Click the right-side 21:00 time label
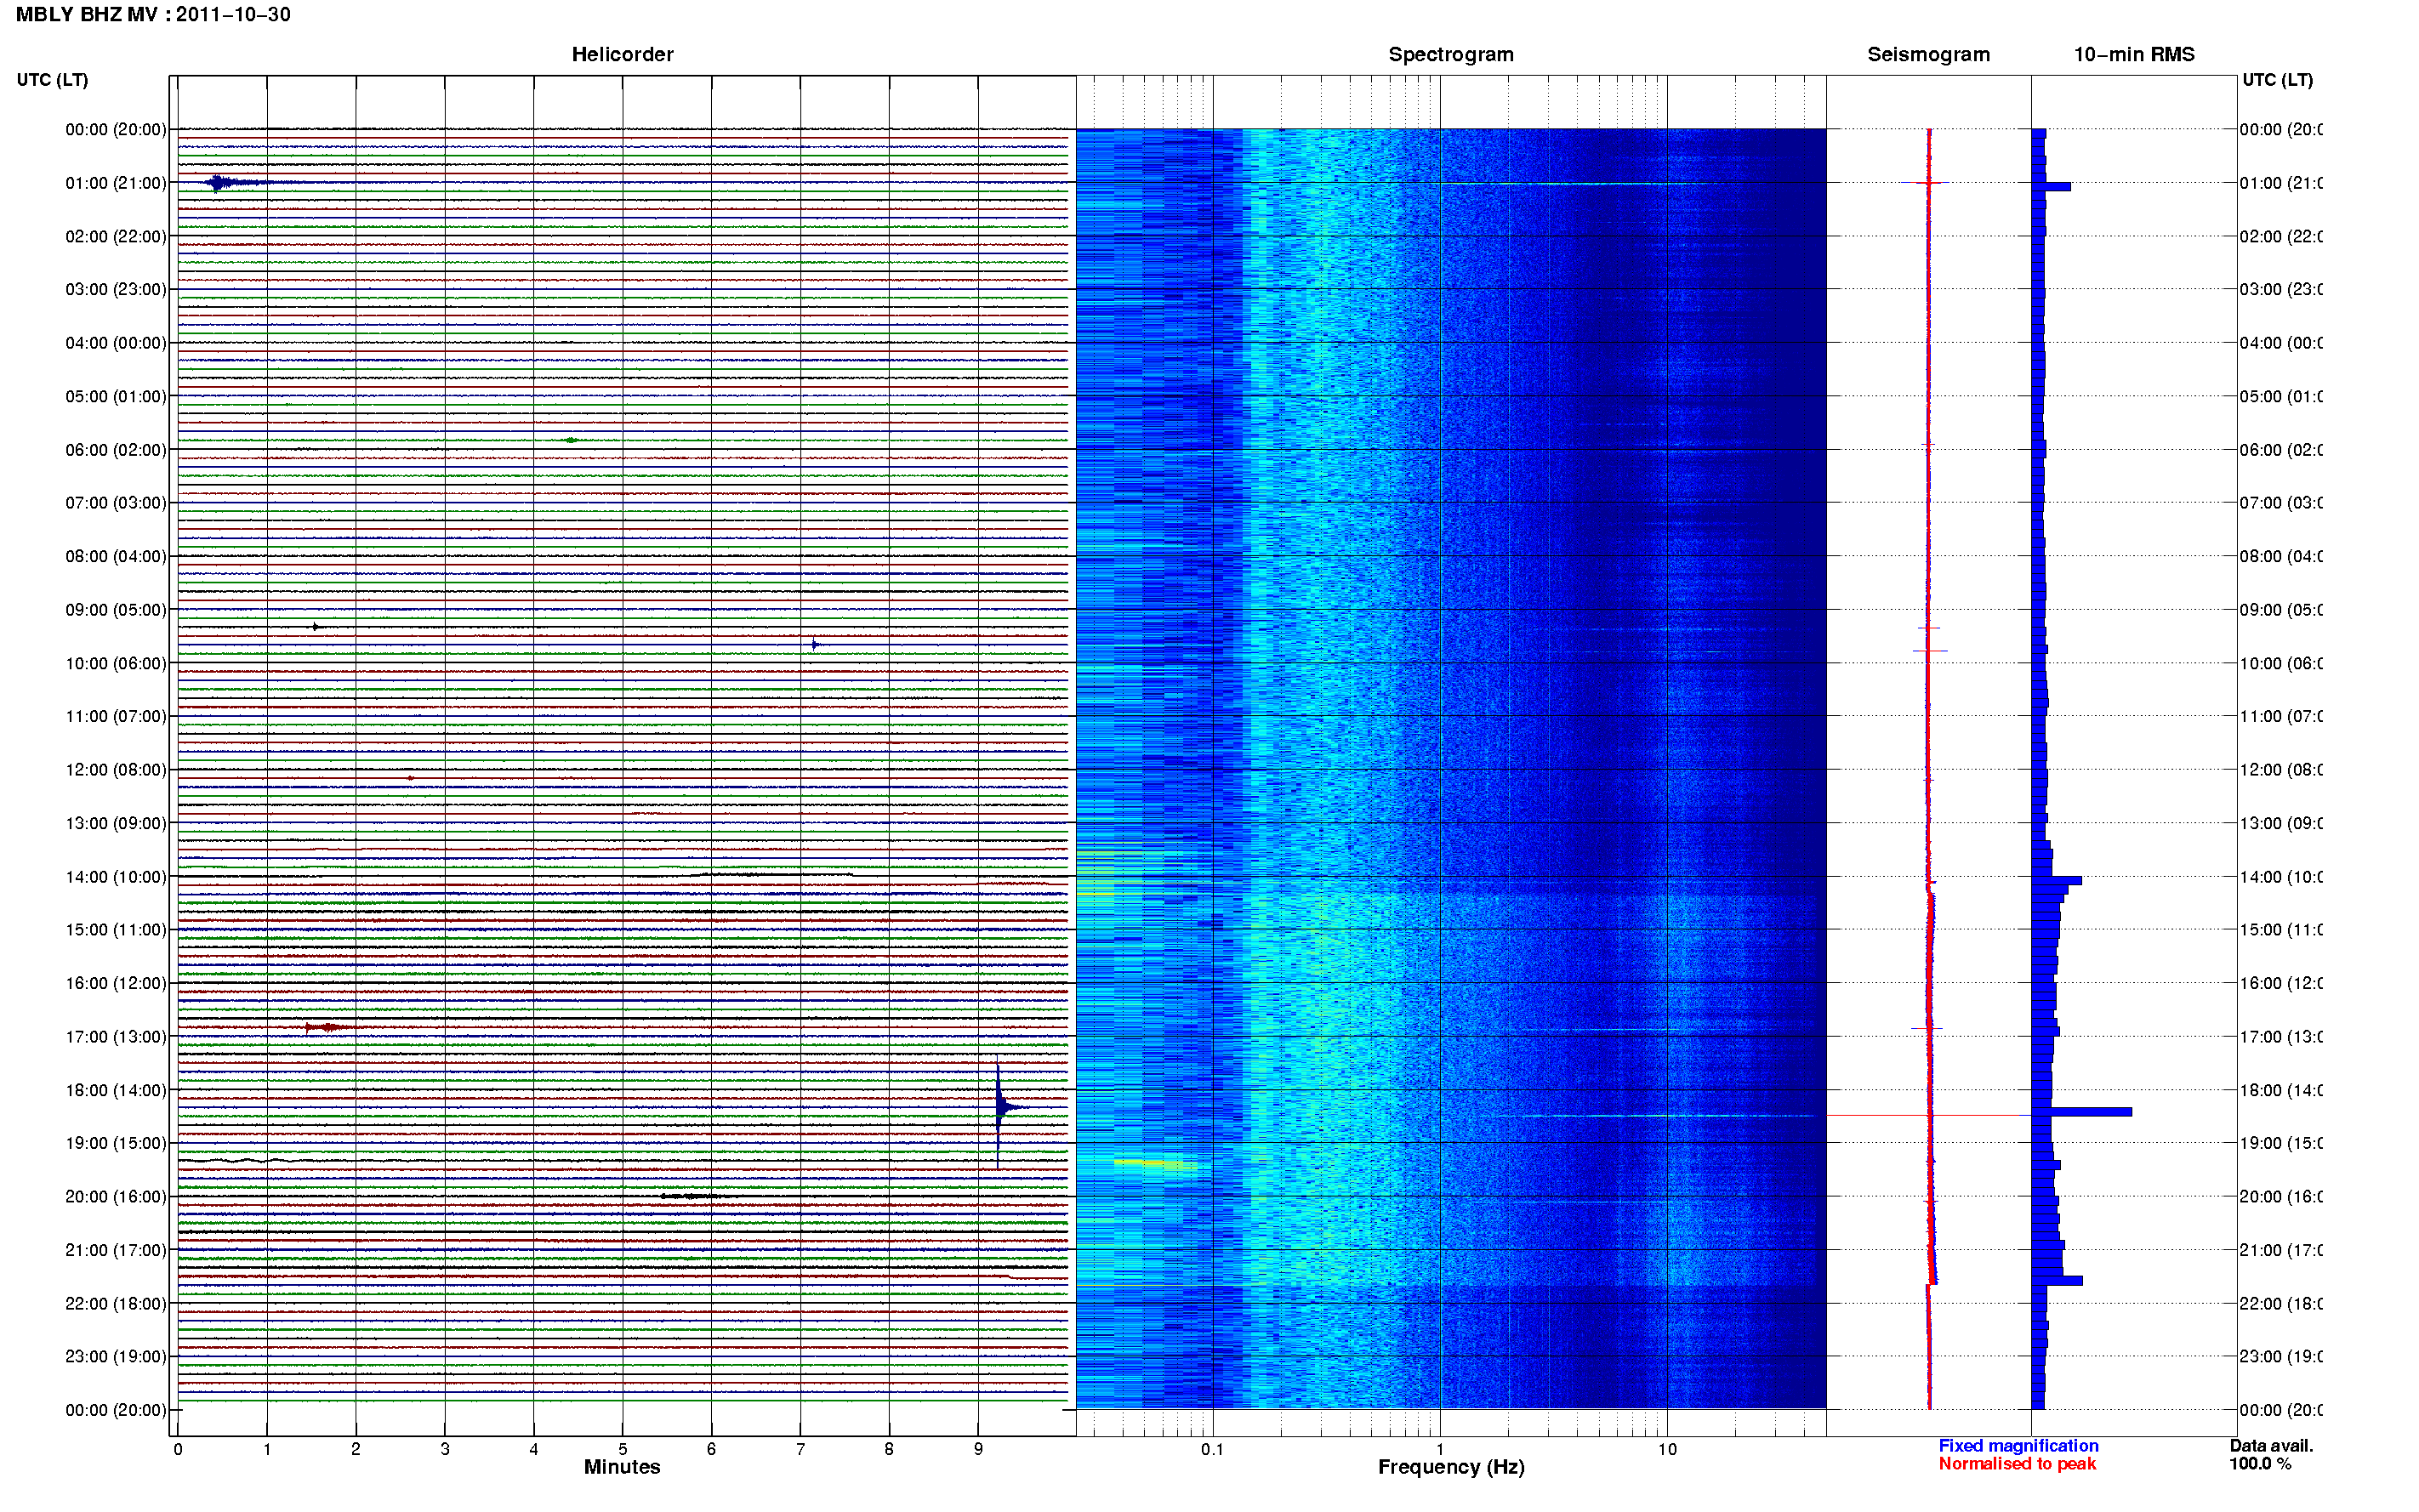The height and width of the screenshot is (1512, 2419). coord(2281,1250)
